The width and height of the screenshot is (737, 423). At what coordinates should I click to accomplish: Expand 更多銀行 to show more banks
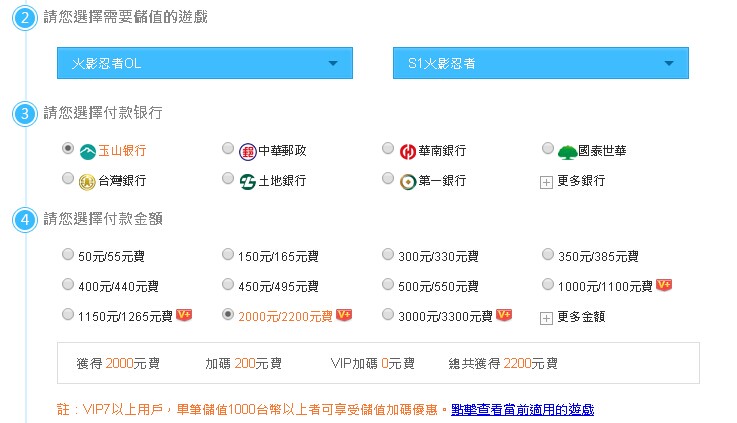coord(573,181)
